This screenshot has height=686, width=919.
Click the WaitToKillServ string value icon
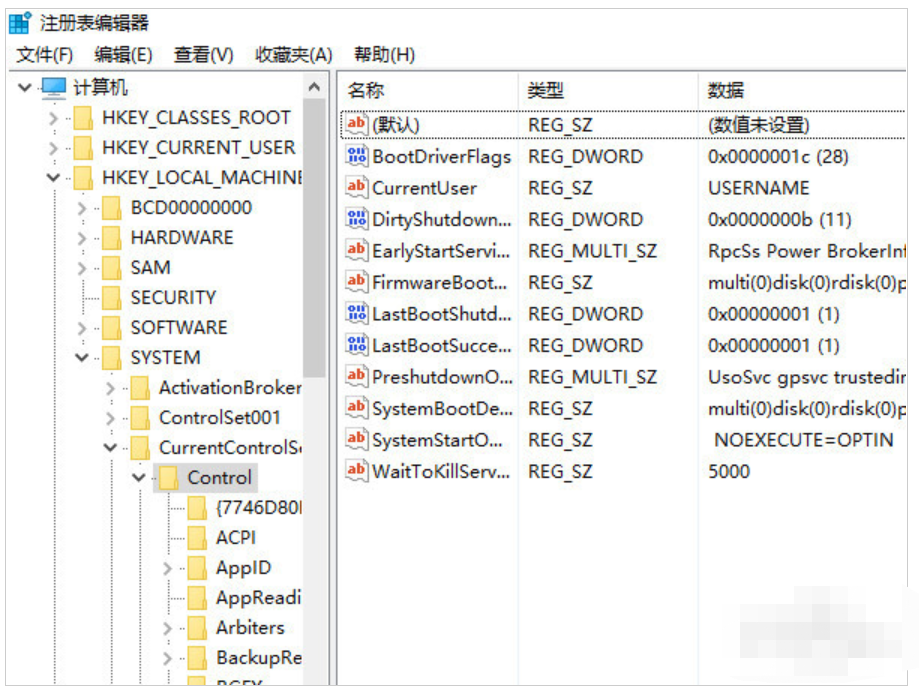[x=357, y=470]
